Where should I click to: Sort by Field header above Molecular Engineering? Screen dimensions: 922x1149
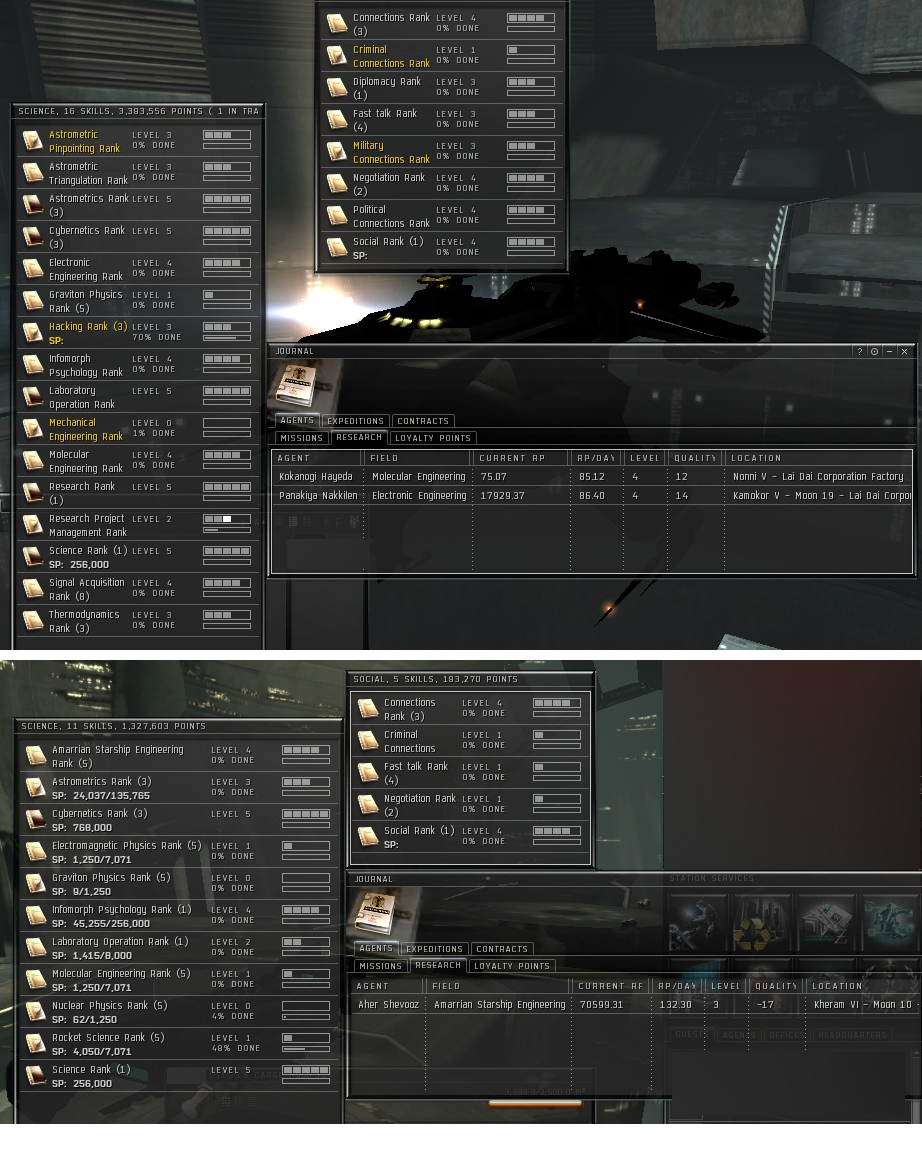point(418,458)
